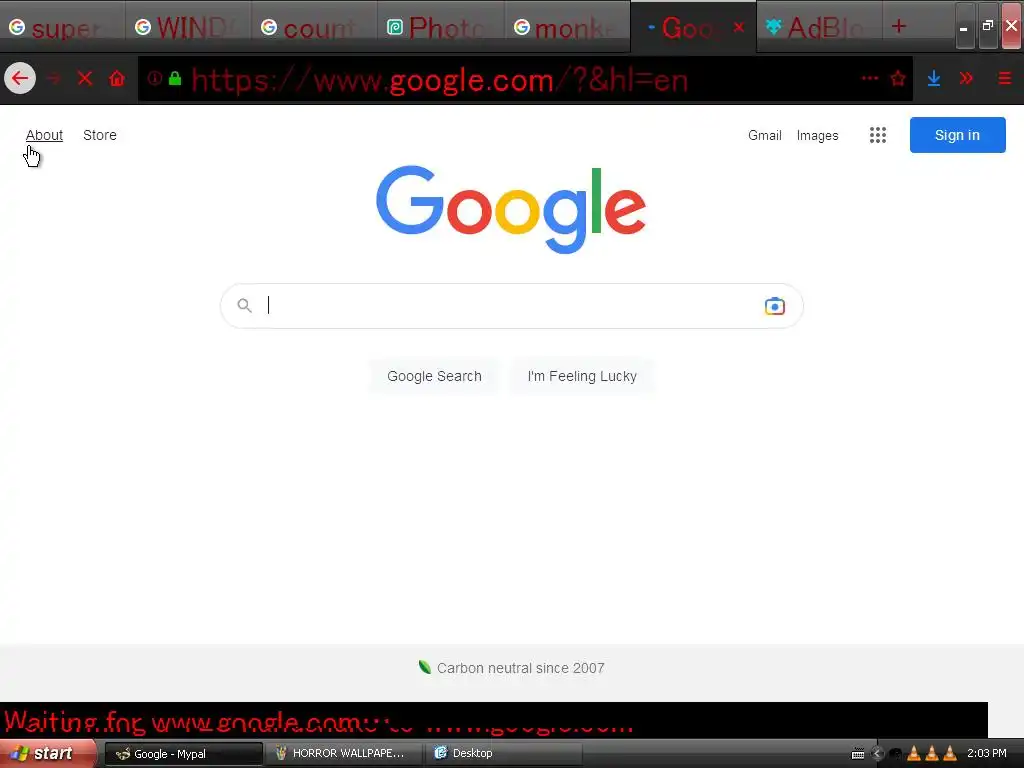Bookmark this page with the star icon
The height and width of the screenshot is (768, 1024).
point(898,79)
